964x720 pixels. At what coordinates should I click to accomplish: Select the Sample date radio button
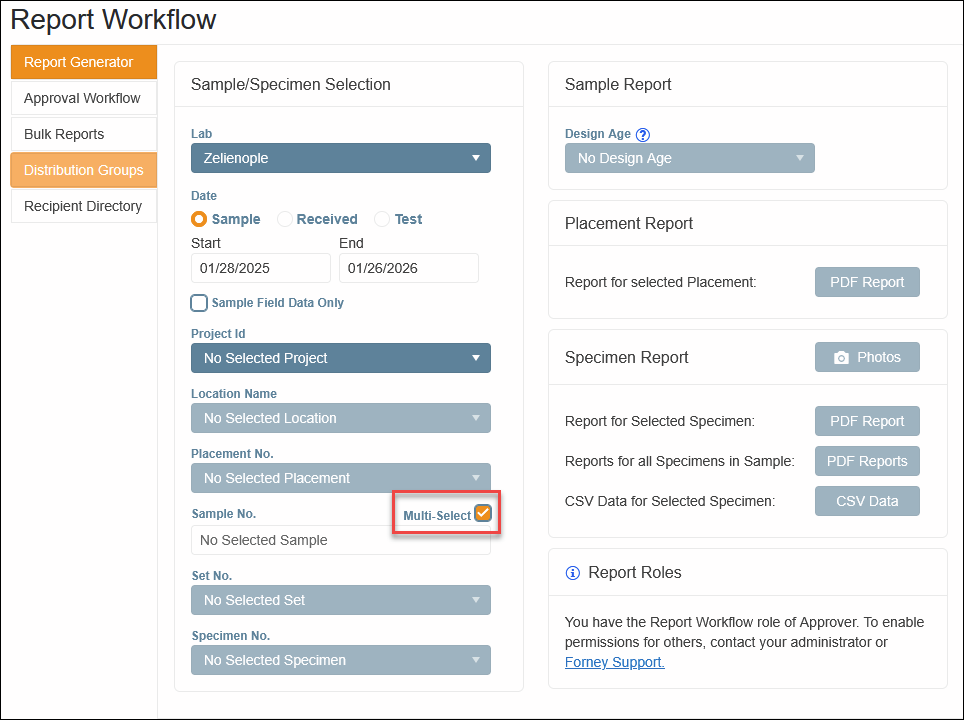(199, 219)
